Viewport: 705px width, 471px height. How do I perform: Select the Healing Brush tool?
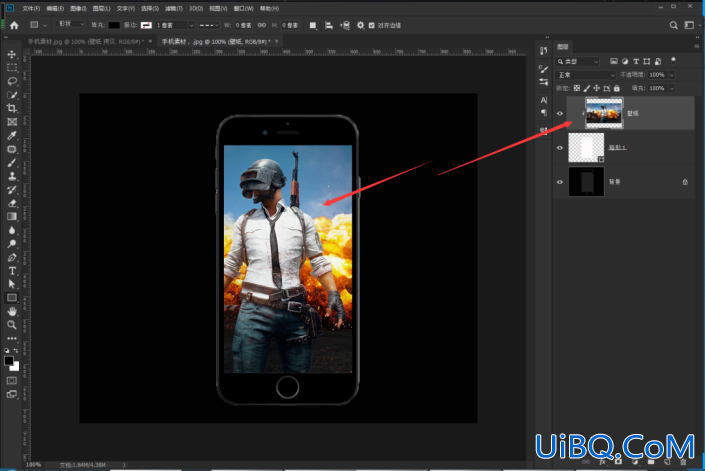coord(12,149)
